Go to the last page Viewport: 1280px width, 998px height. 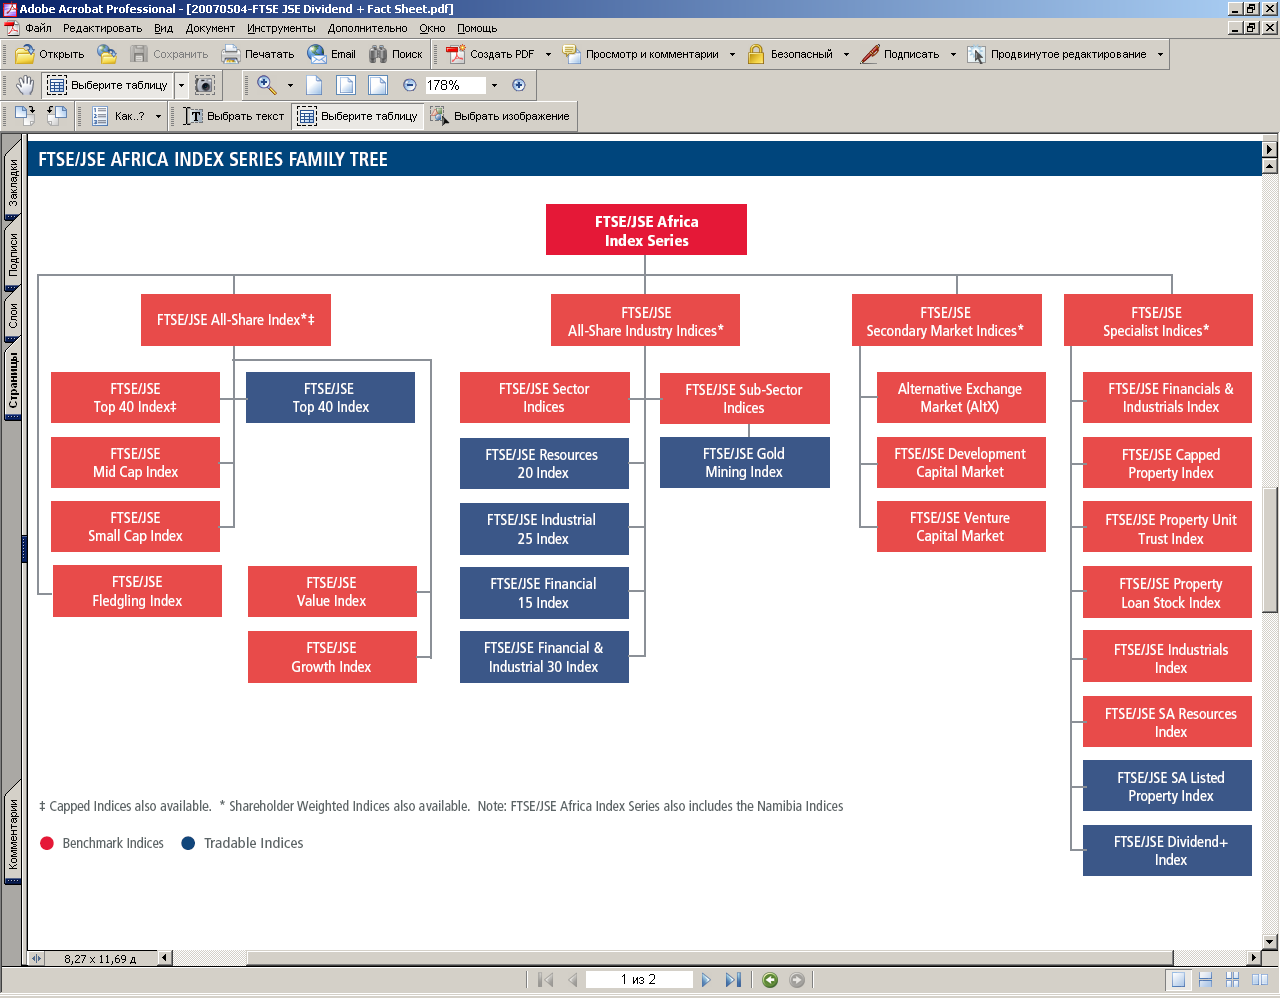point(733,980)
